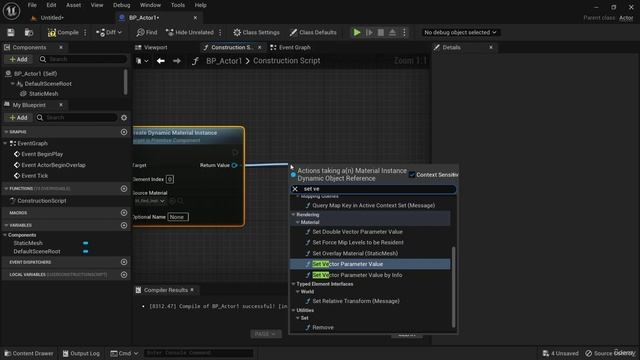Screen dimensions: 640x360
Task: Open My Blueprint settings gear
Action: (124, 118)
